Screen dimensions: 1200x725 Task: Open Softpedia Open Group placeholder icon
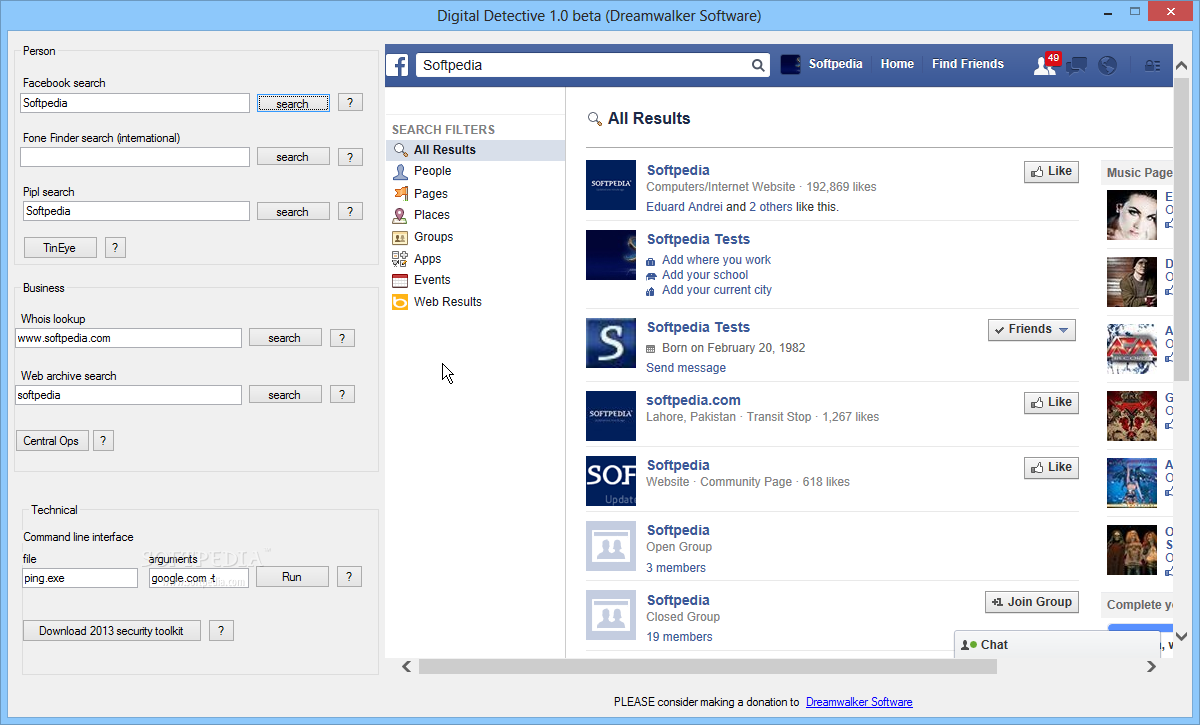click(x=611, y=546)
